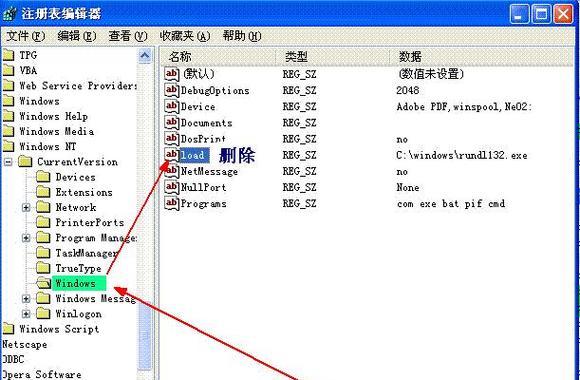Collapse the CurrentVersion tree node

click(8, 162)
